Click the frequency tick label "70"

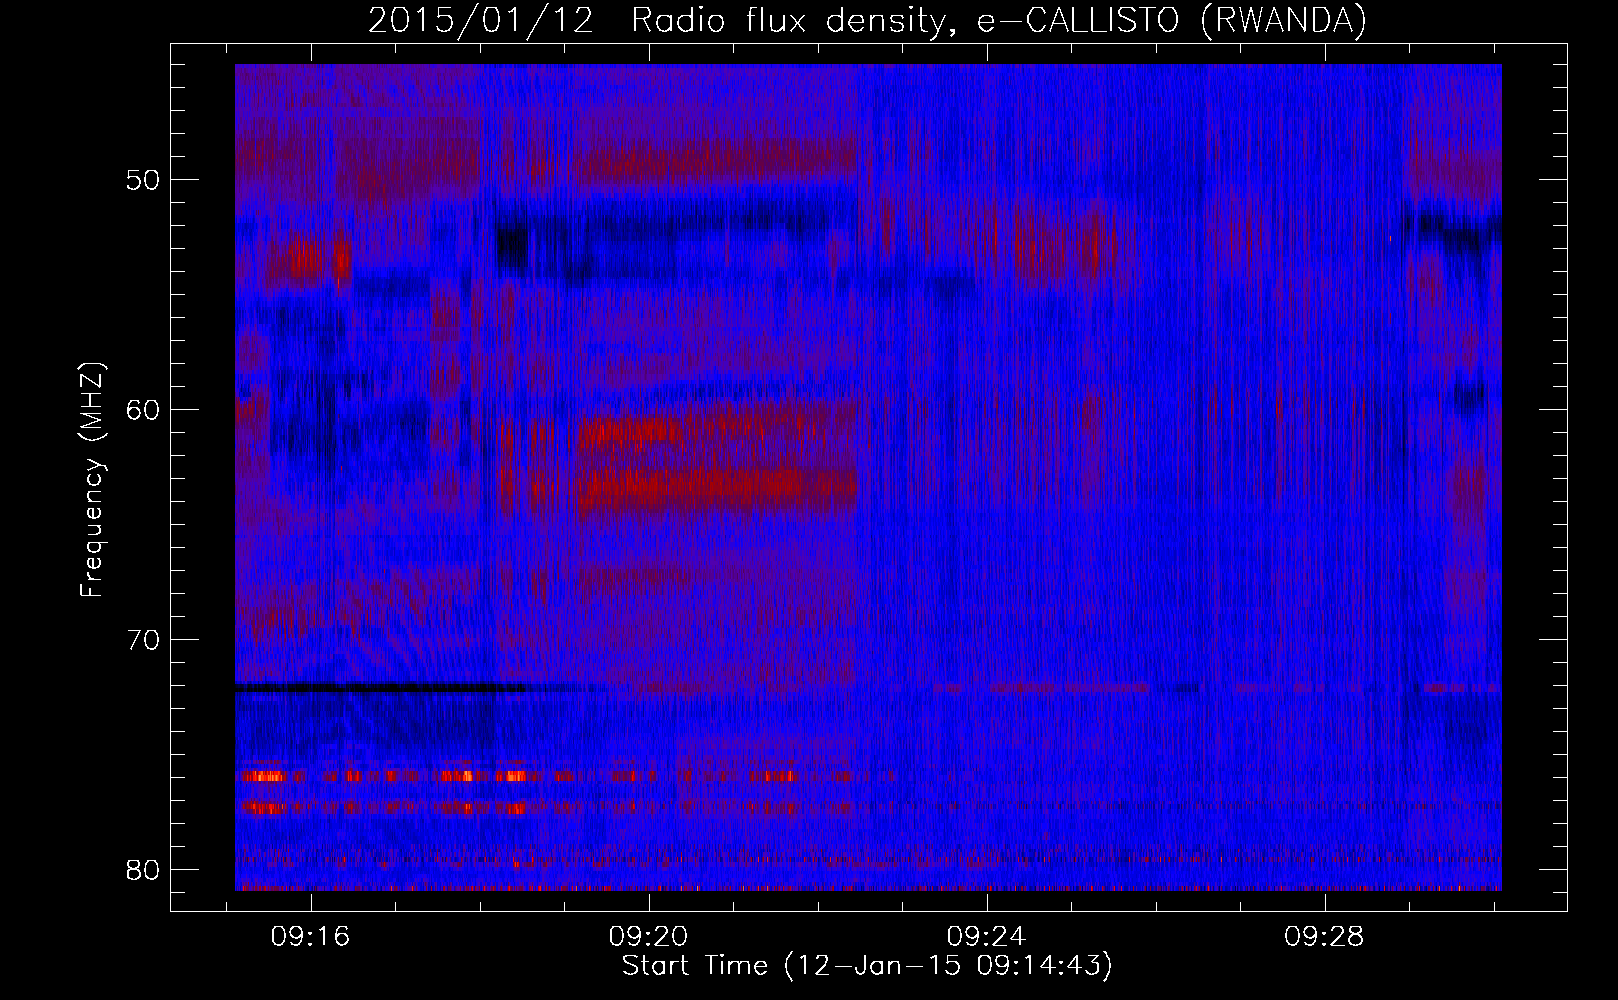tap(144, 640)
